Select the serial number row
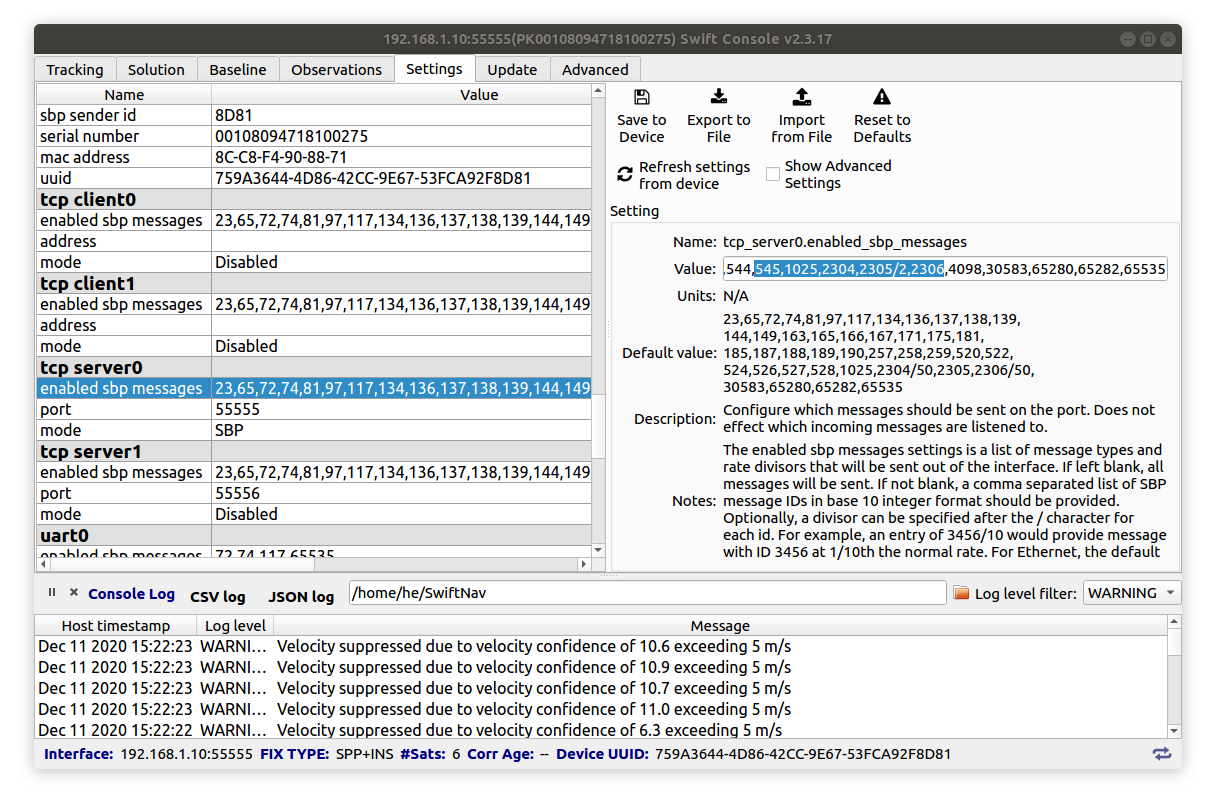Viewport: 1222px width, 803px height. point(314,136)
